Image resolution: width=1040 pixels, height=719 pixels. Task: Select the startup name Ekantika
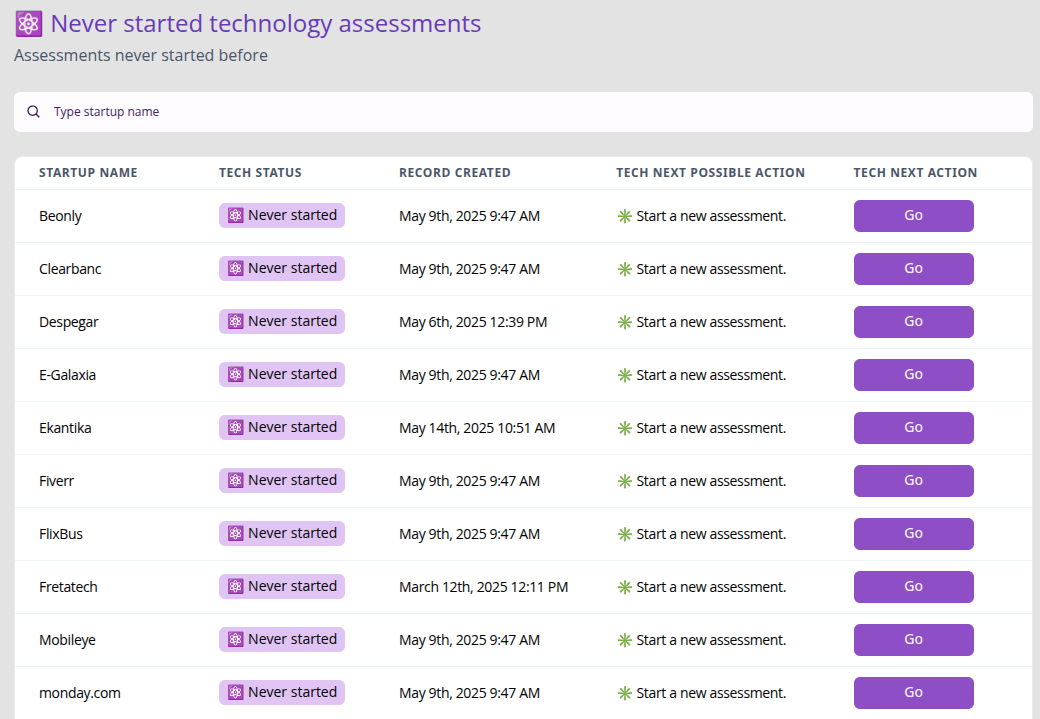click(x=65, y=428)
